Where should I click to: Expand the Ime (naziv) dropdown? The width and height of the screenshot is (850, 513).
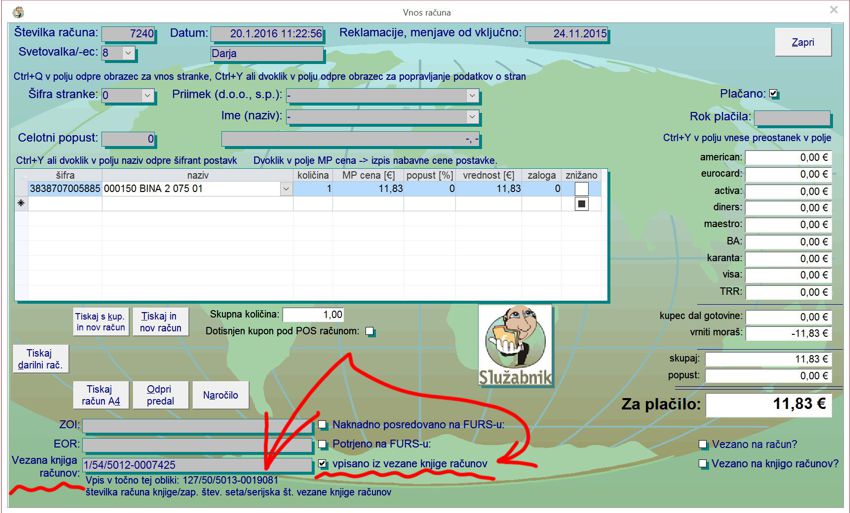click(x=473, y=116)
